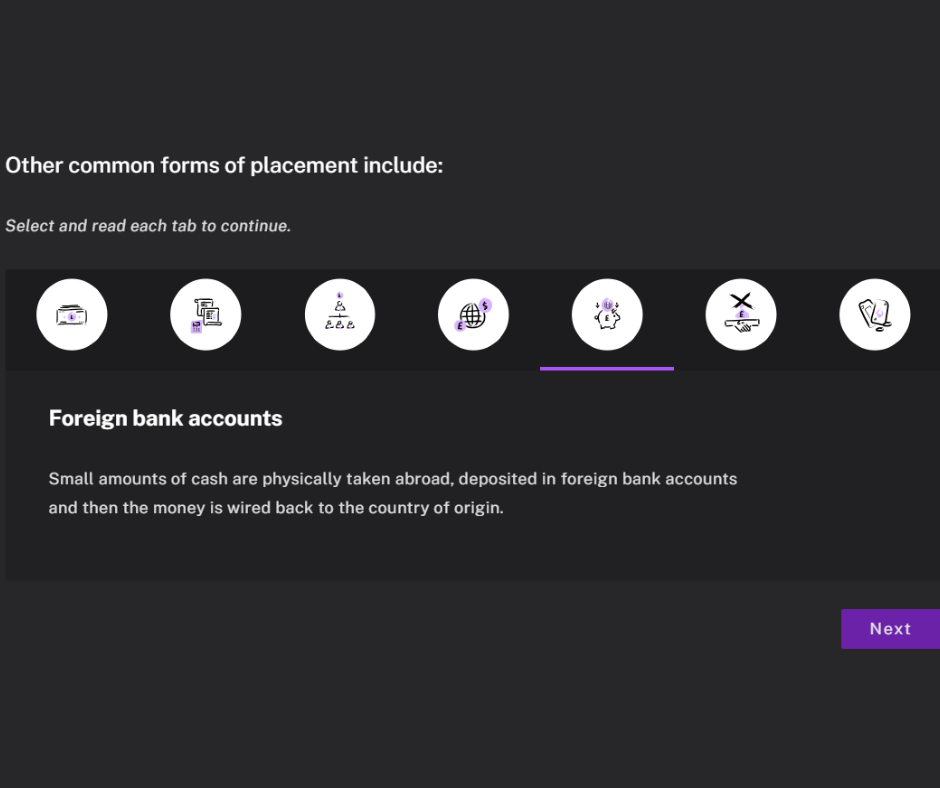Open the crossed-out handshake tab
This screenshot has height=788, width=940.
741,314
